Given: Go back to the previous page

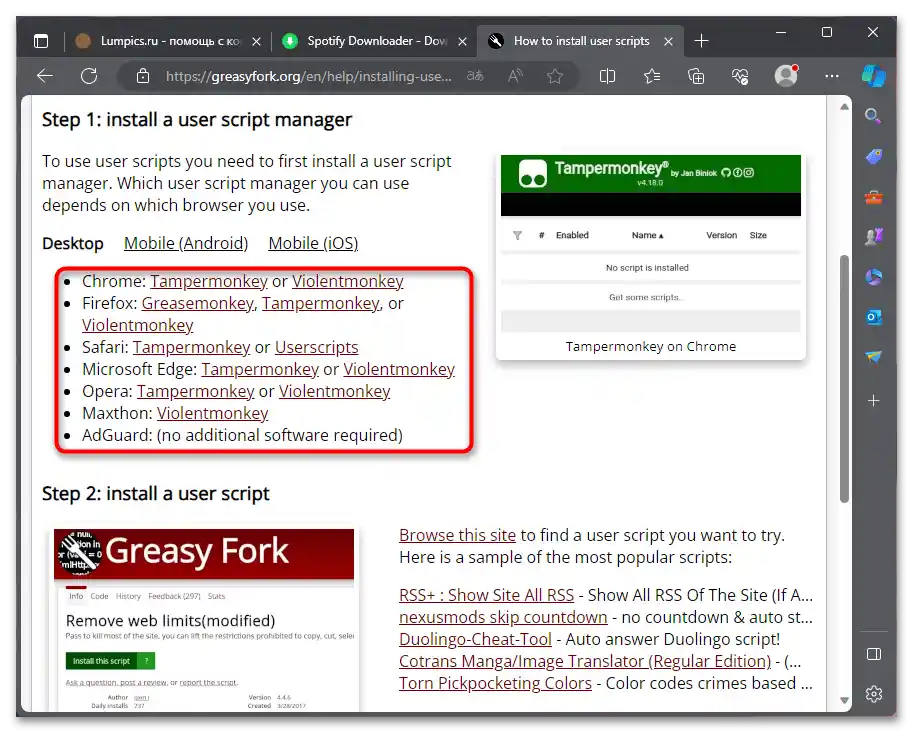Looking at the screenshot, I should point(45,76).
